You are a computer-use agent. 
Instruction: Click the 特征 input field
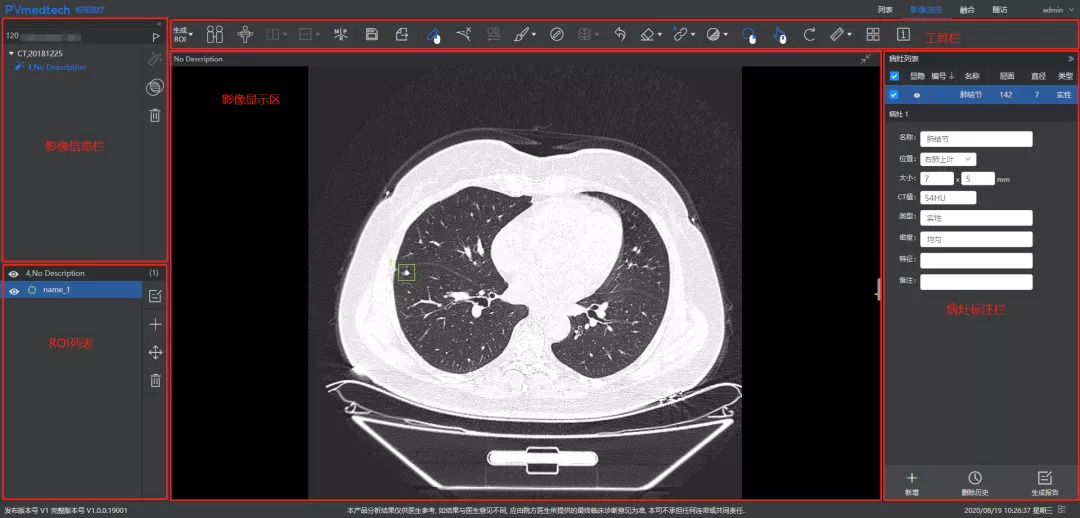coord(976,260)
